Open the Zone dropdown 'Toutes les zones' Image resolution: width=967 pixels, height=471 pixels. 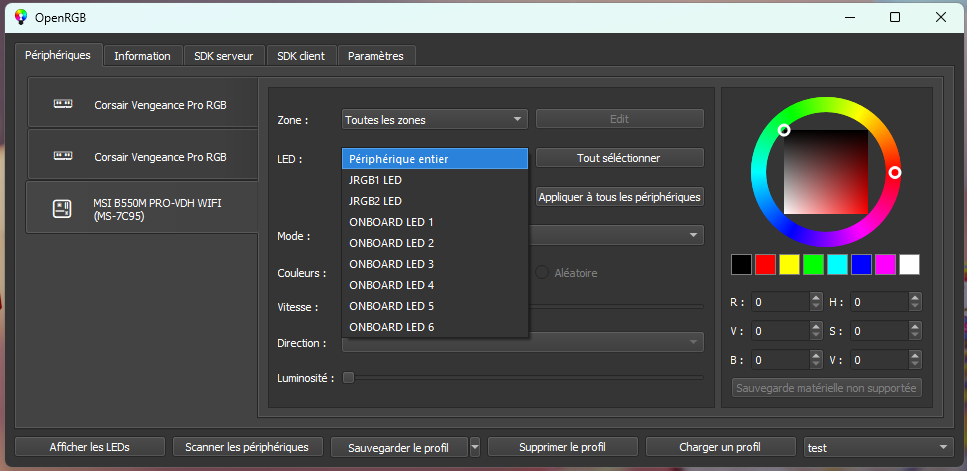(434, 119)
